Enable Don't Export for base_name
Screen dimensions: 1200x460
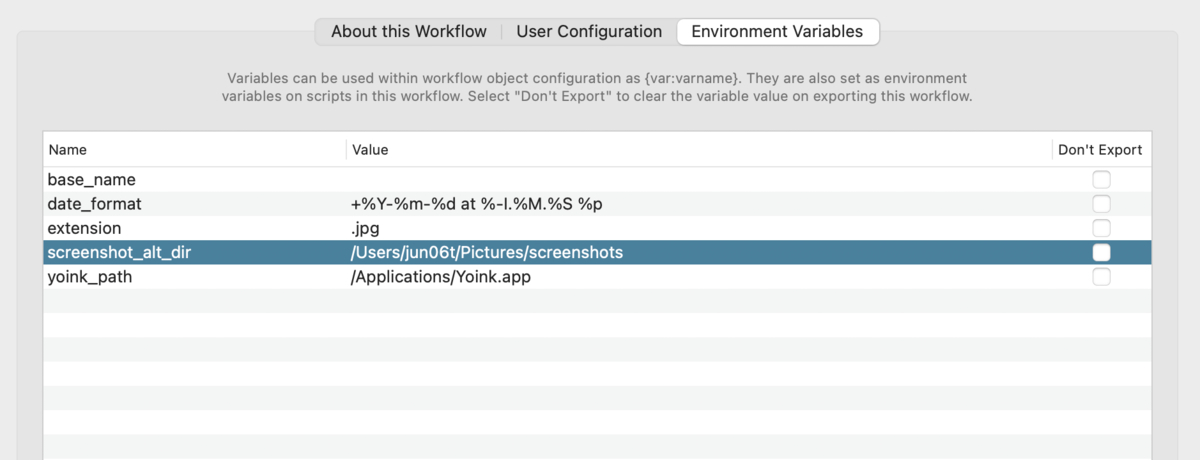pos(1101,180)
